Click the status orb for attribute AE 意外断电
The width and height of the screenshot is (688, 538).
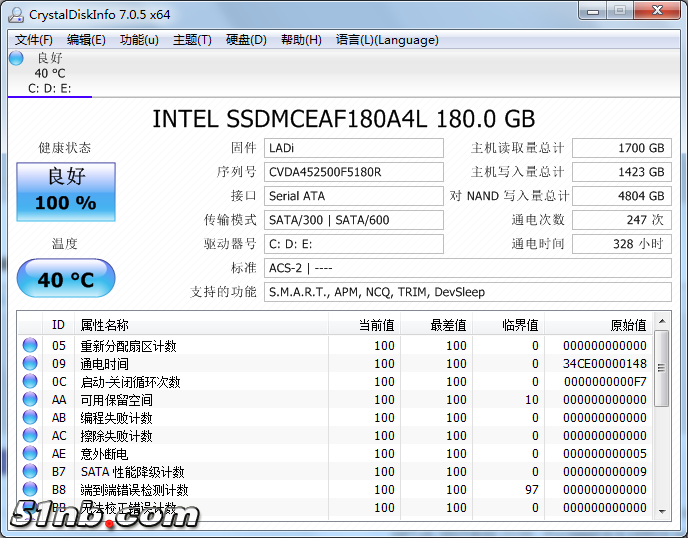pos(30,454)
